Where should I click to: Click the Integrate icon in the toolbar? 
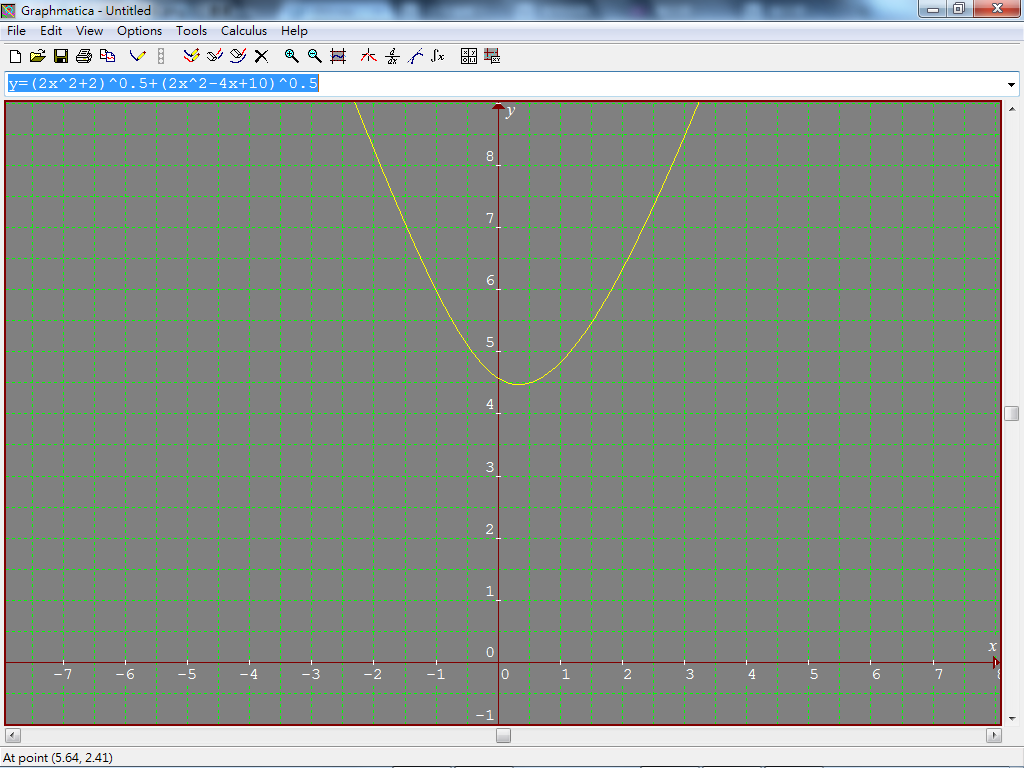tap(438, 56)
